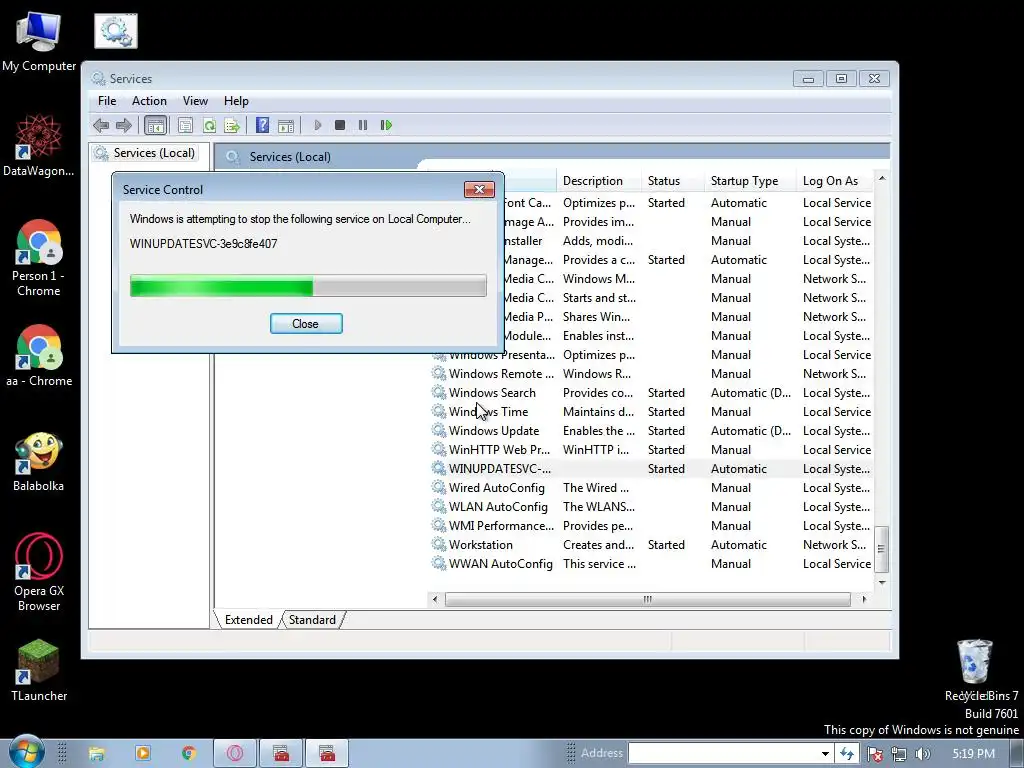Select the aa - Chrome desktop shortcut
1024x768 pixels.
coord(39,355)
